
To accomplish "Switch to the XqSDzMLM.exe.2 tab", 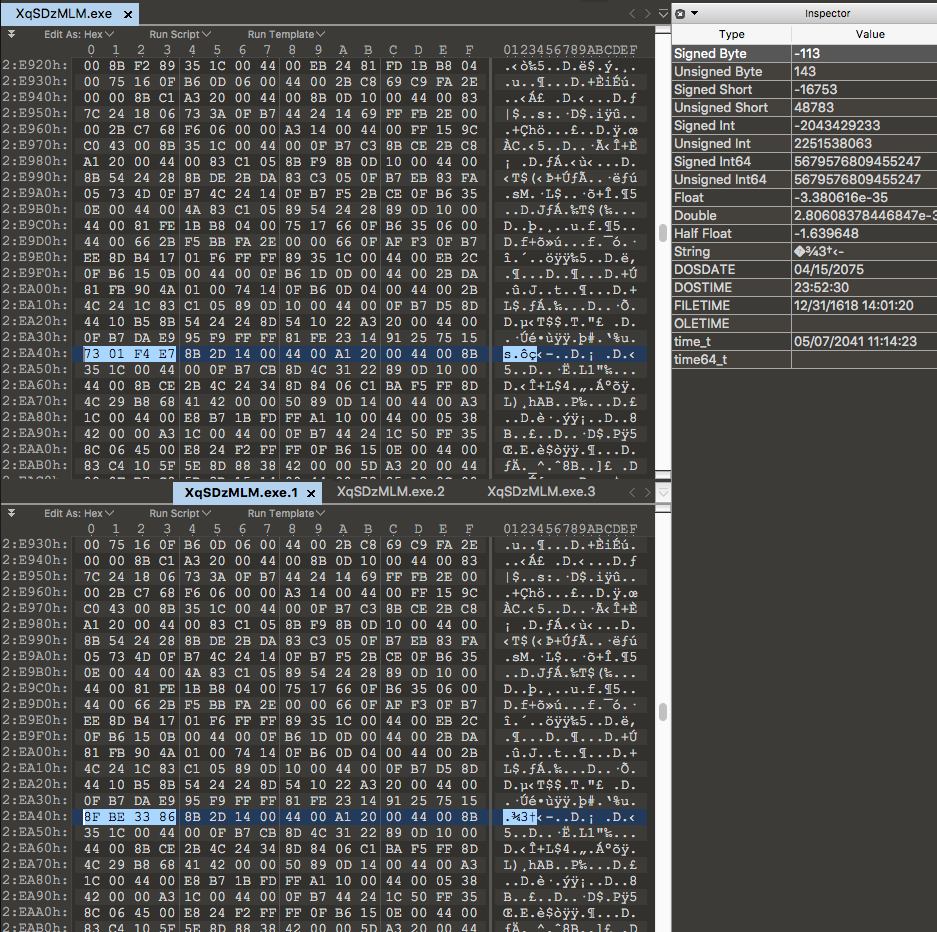I will (390, 492).
